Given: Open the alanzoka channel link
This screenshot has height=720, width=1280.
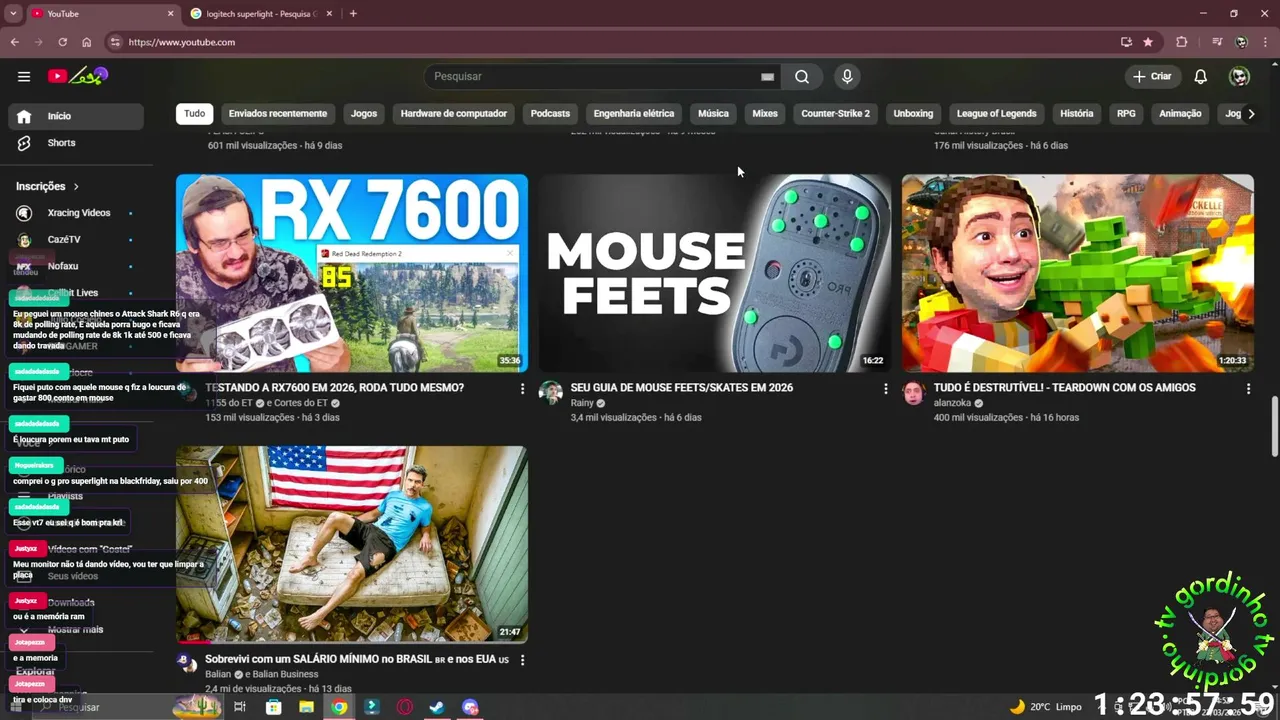Looking at the screenshot, I should tap(952, 403).
